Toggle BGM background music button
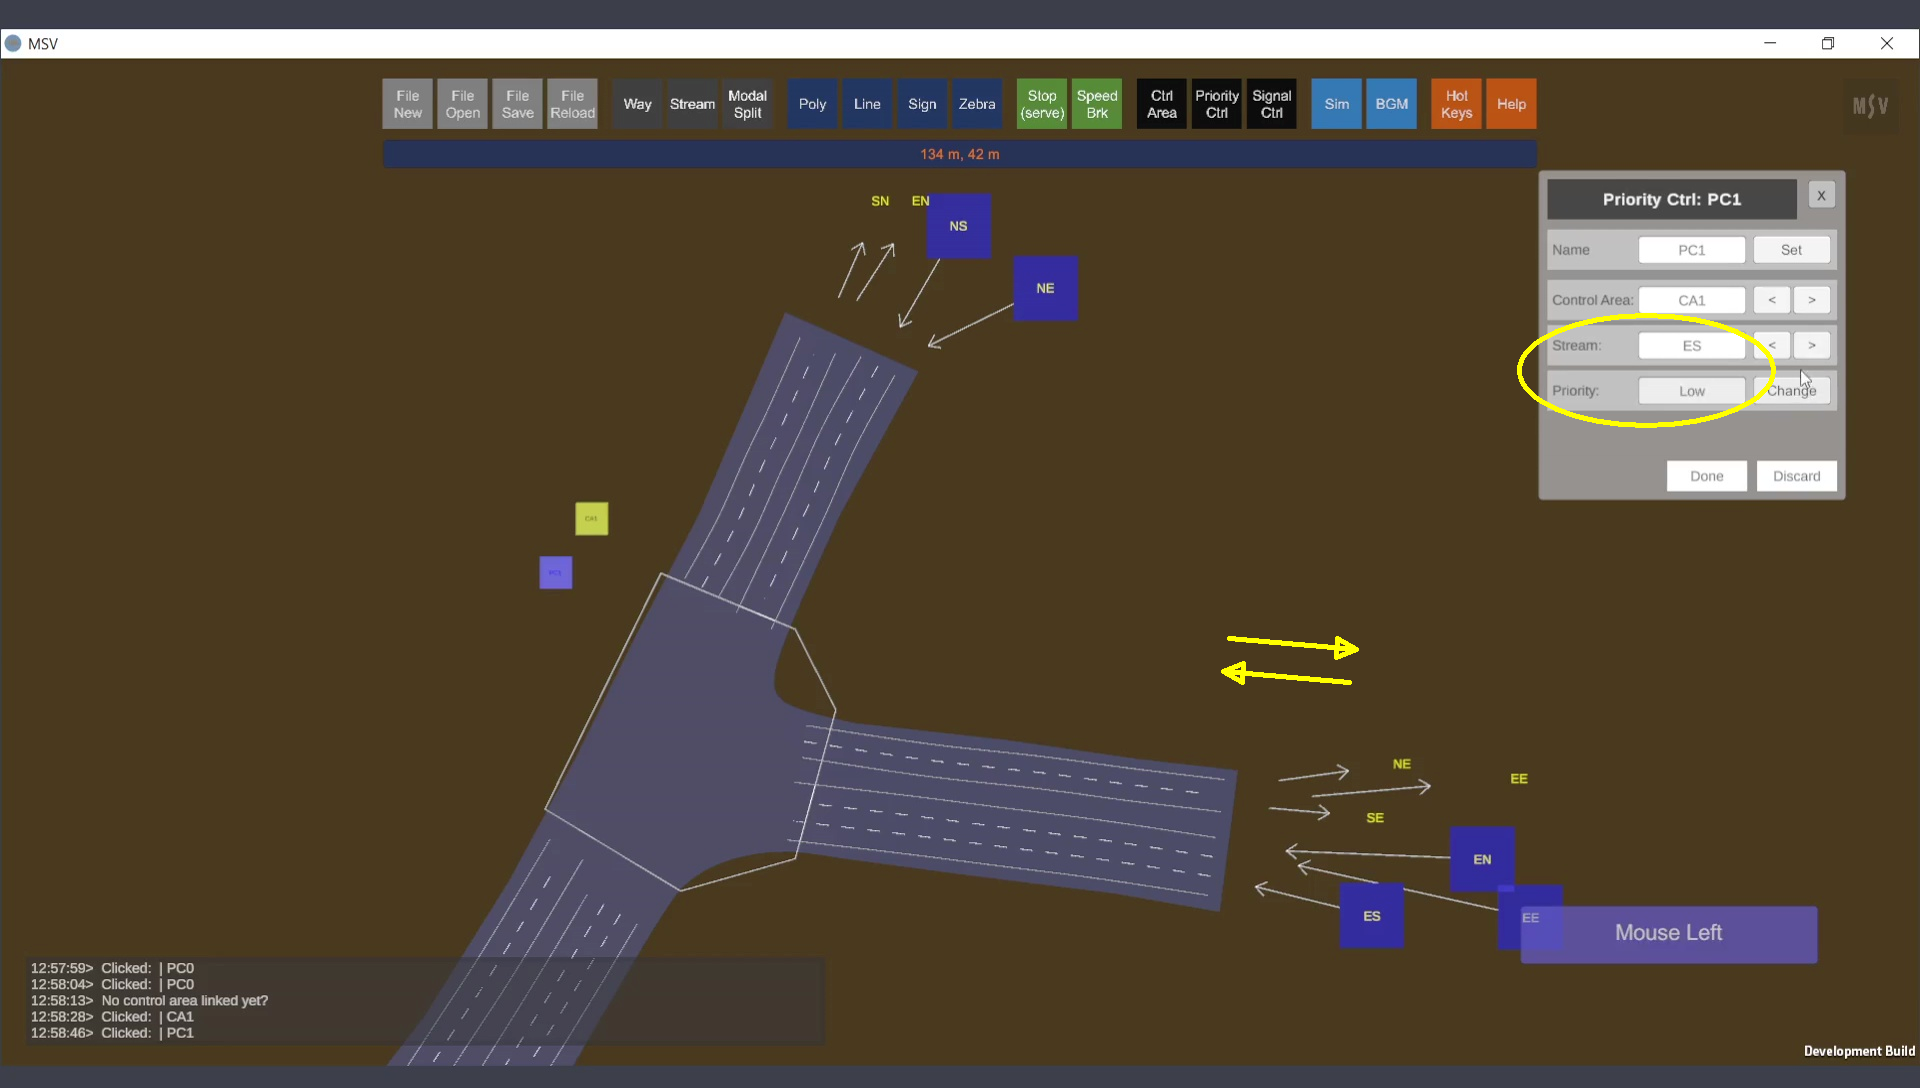1920x1088 pixels. (1391, 104)
